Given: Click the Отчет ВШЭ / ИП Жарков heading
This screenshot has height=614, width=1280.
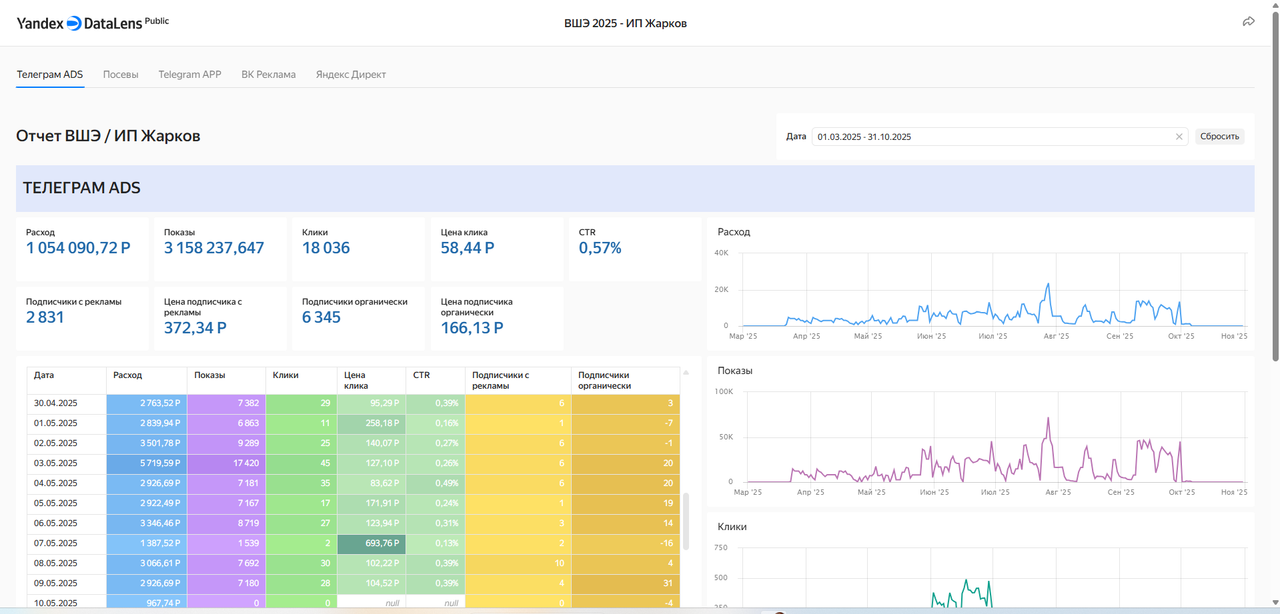Looking at the screenshot, I should pyautogui.click(x=108, y=136).
